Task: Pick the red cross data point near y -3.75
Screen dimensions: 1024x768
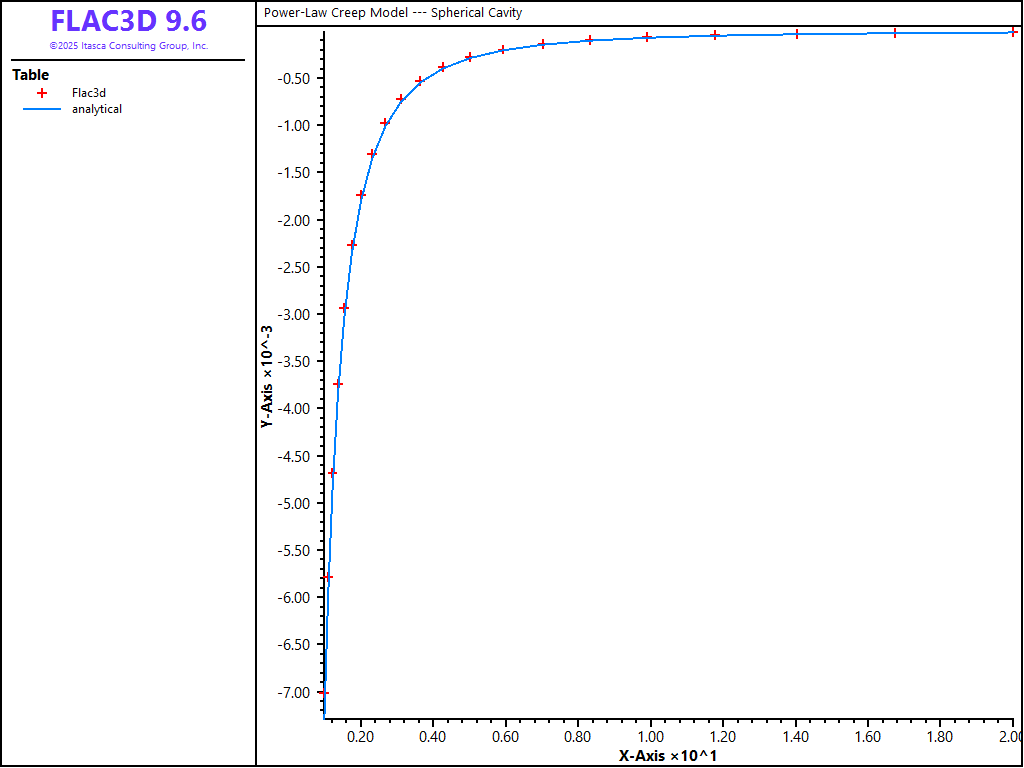Action: pyautogui.click(x=338, y=384)
